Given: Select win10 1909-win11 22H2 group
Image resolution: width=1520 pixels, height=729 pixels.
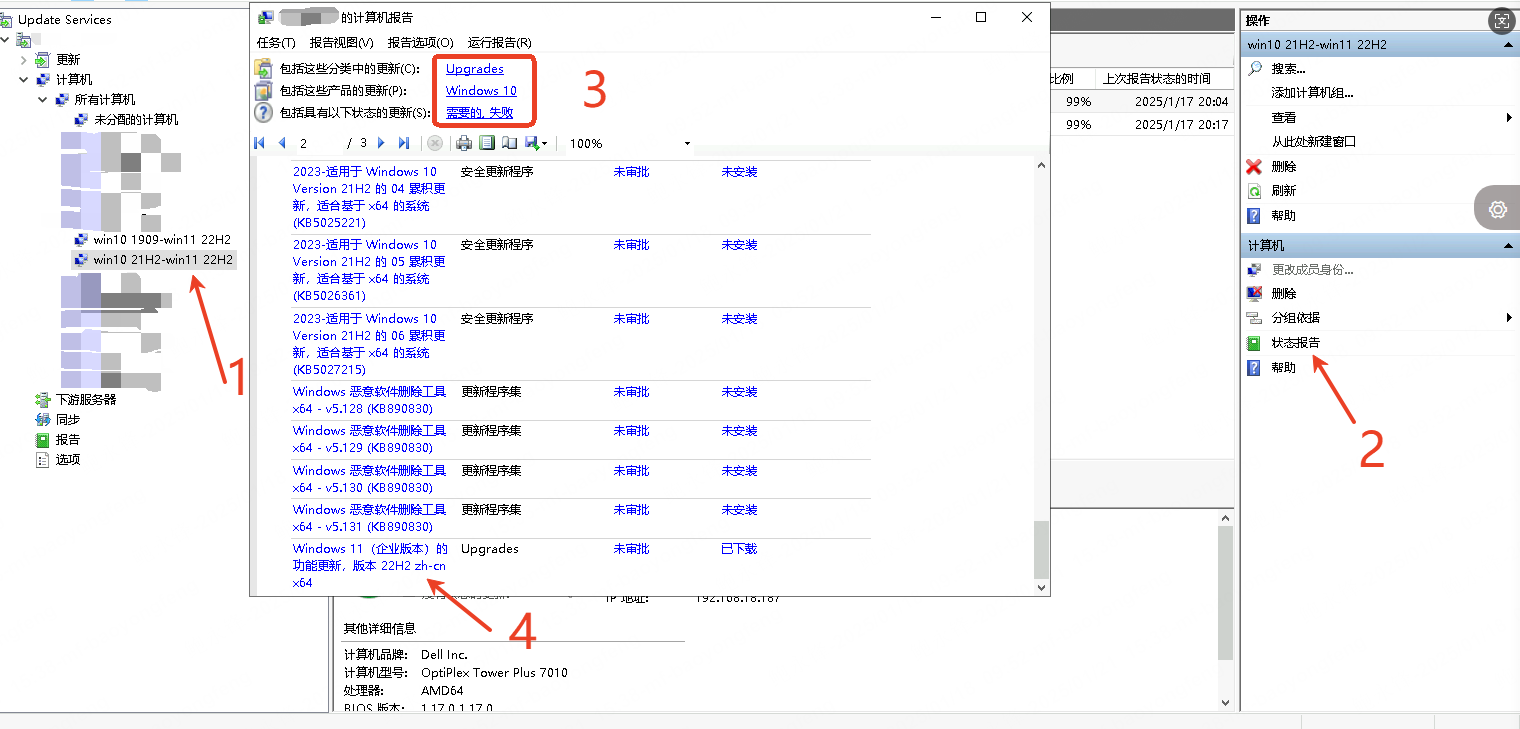Looking at the screenshot, I should [x=162, y=240].
